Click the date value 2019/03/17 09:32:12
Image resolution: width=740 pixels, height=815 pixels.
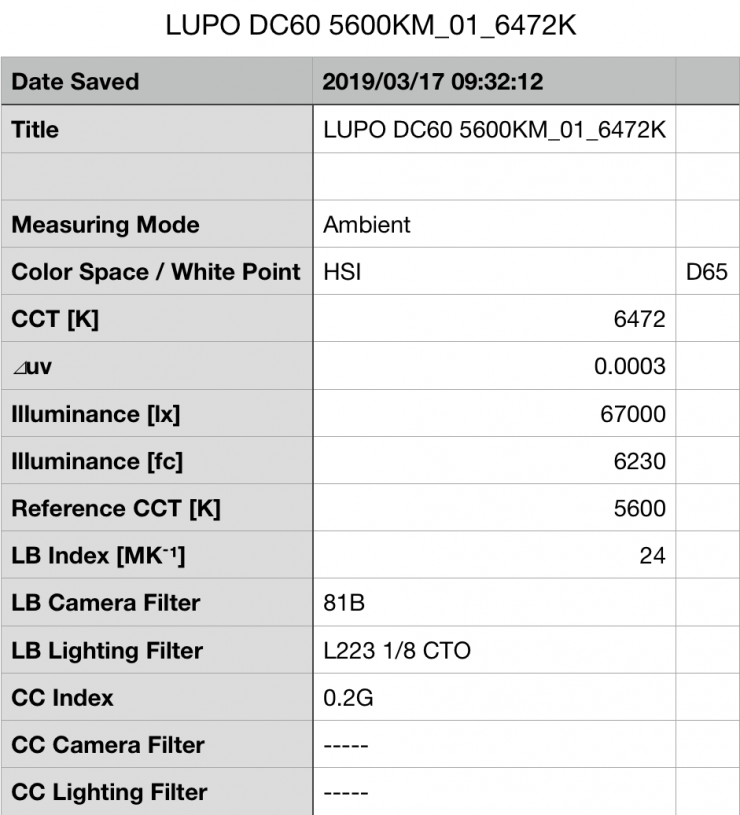433,82
